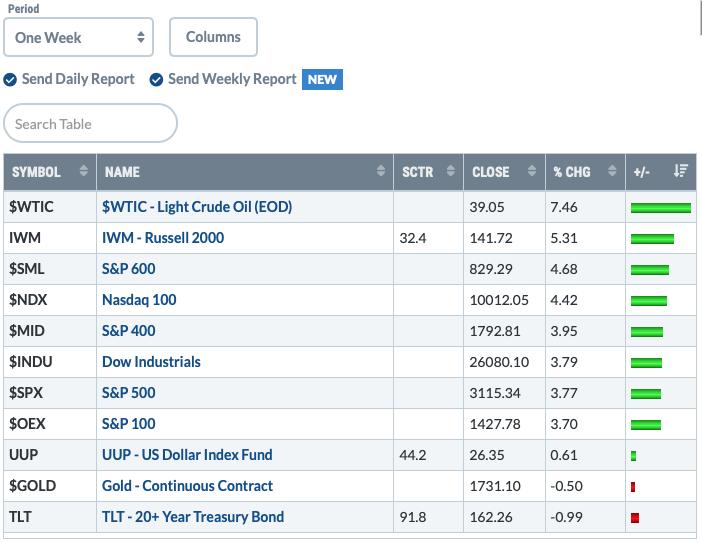This screenshot has height=543, width=702.
Task: Uncheck Send Weekly Report
Action: coord(156,80)
